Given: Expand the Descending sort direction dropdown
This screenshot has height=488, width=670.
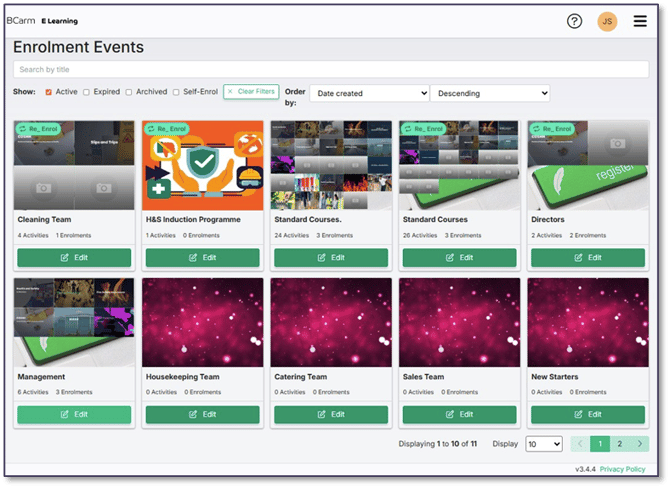Looking at the screenshot, I should click(x=490, y=93).
